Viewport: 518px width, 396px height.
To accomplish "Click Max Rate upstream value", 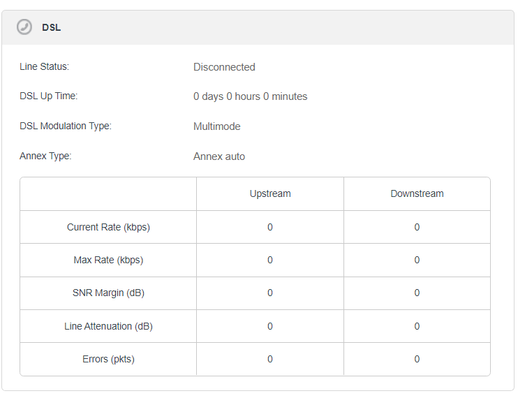I will click(x=270, y=260).
